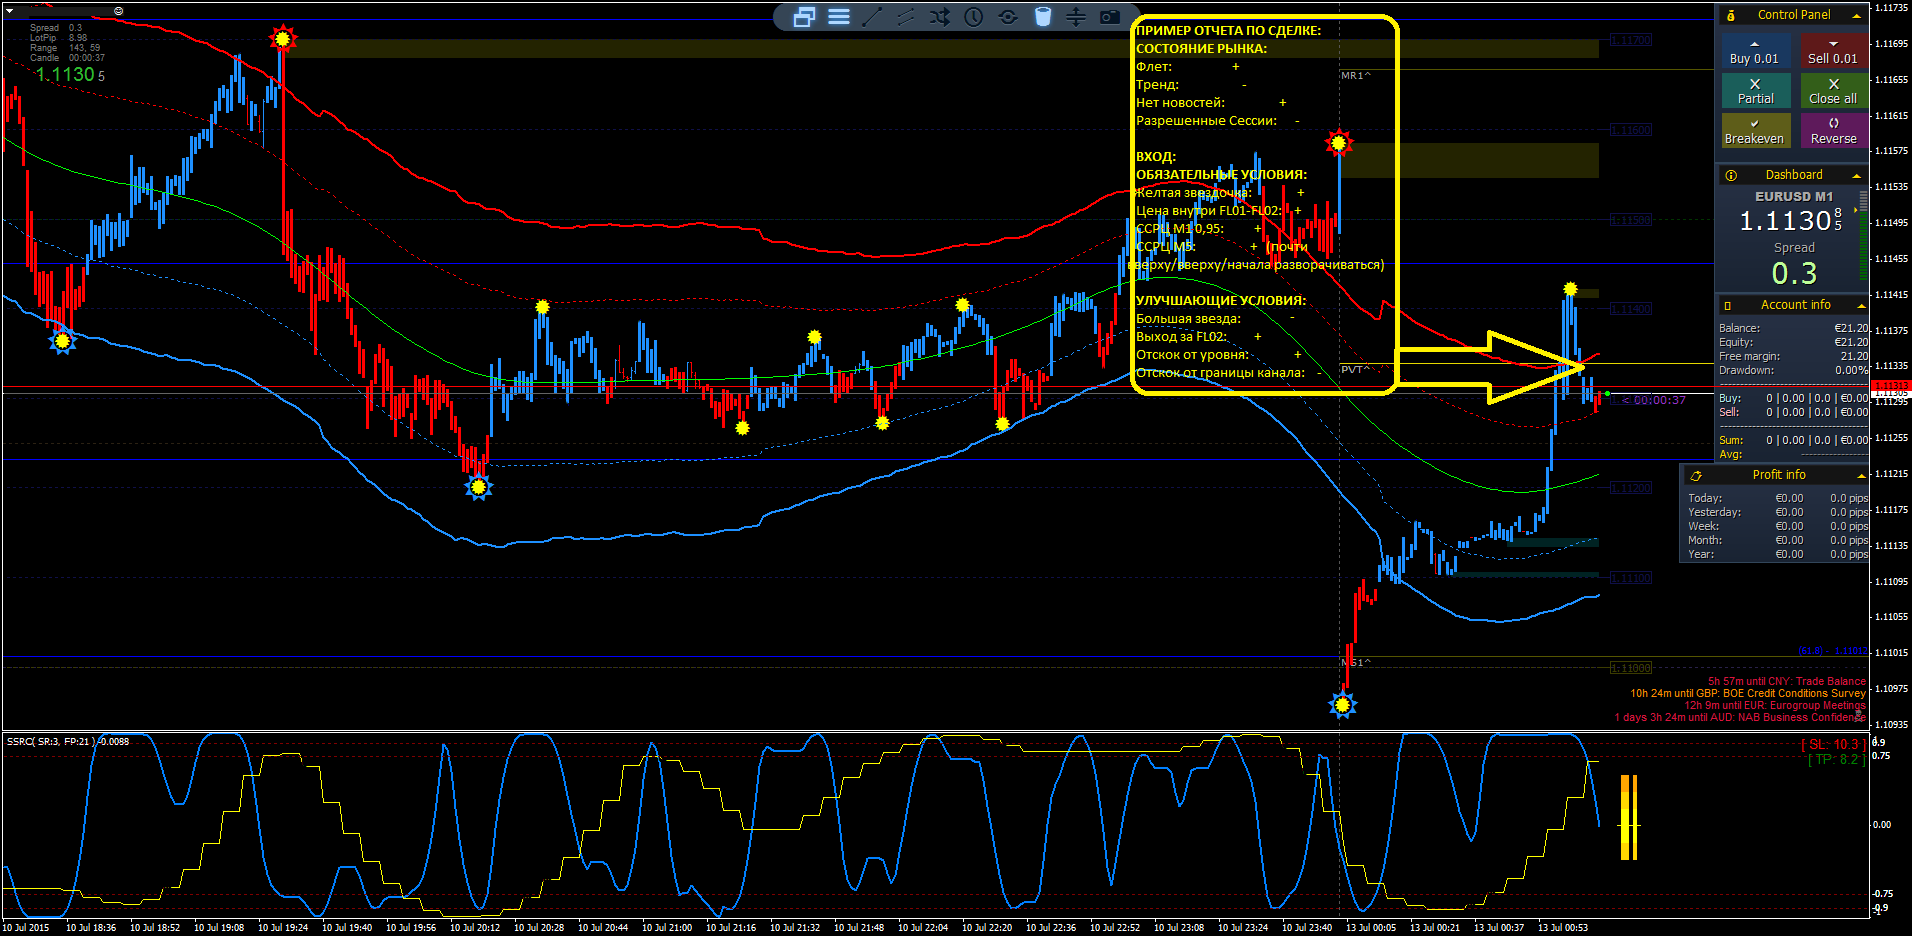Click the shuffle arrows toolbar icon
The width and height of the screenshot is (1912, 936).
click(x=940, y=17)
